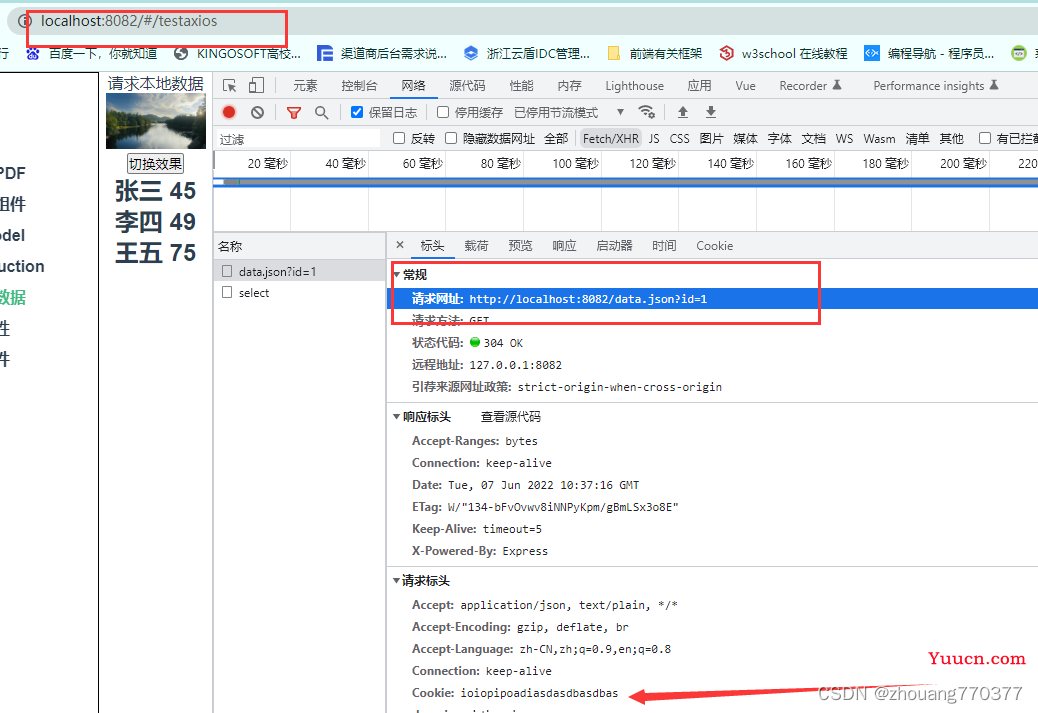This screenshot has width=1038, height=713.
Task: Switch to the 性能 tab
Action: coord(521,85)
